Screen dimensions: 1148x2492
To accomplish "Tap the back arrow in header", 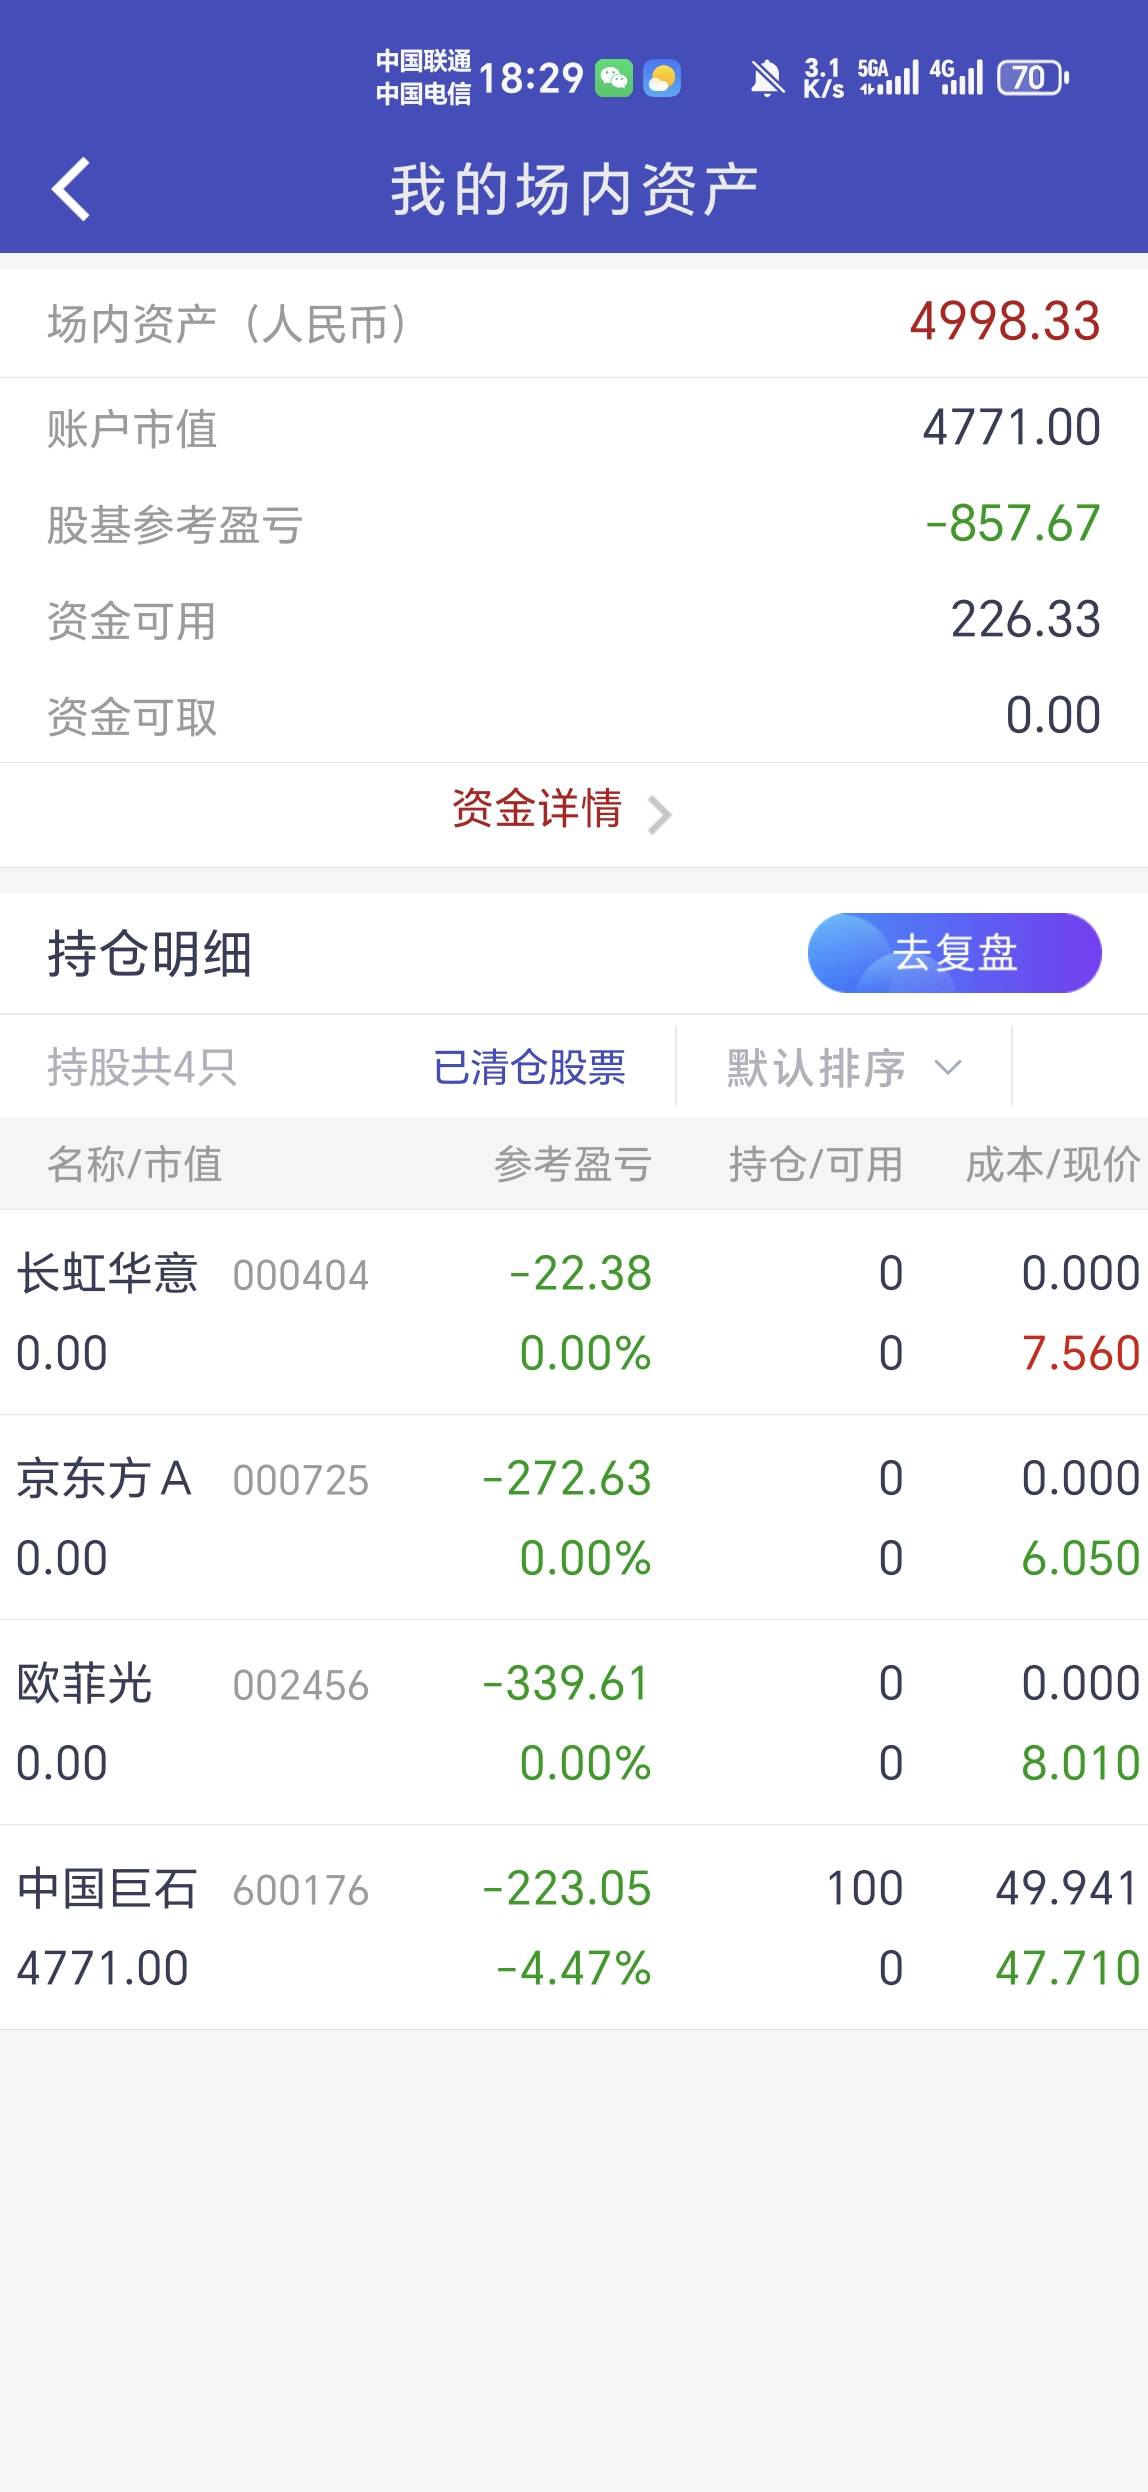I will tap(71, 189).
